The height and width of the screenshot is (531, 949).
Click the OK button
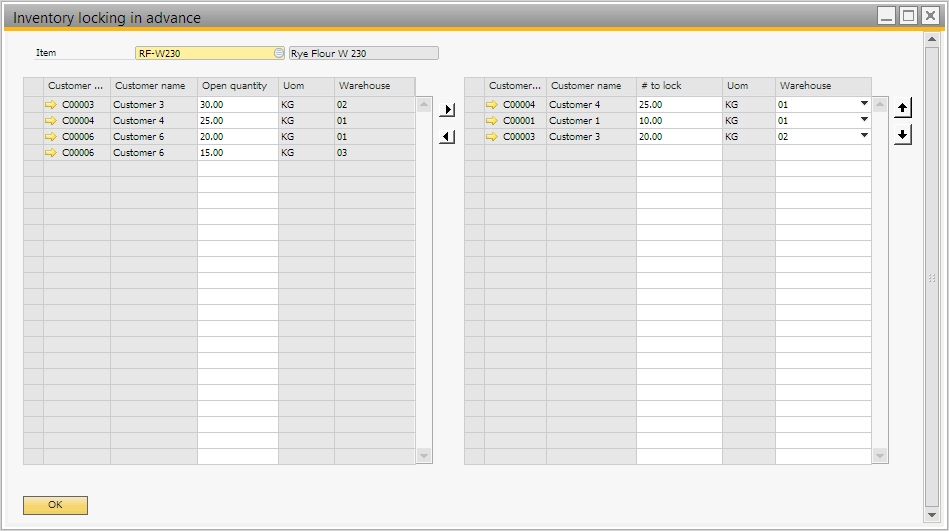pyautogui.click(x=55, y=505)
